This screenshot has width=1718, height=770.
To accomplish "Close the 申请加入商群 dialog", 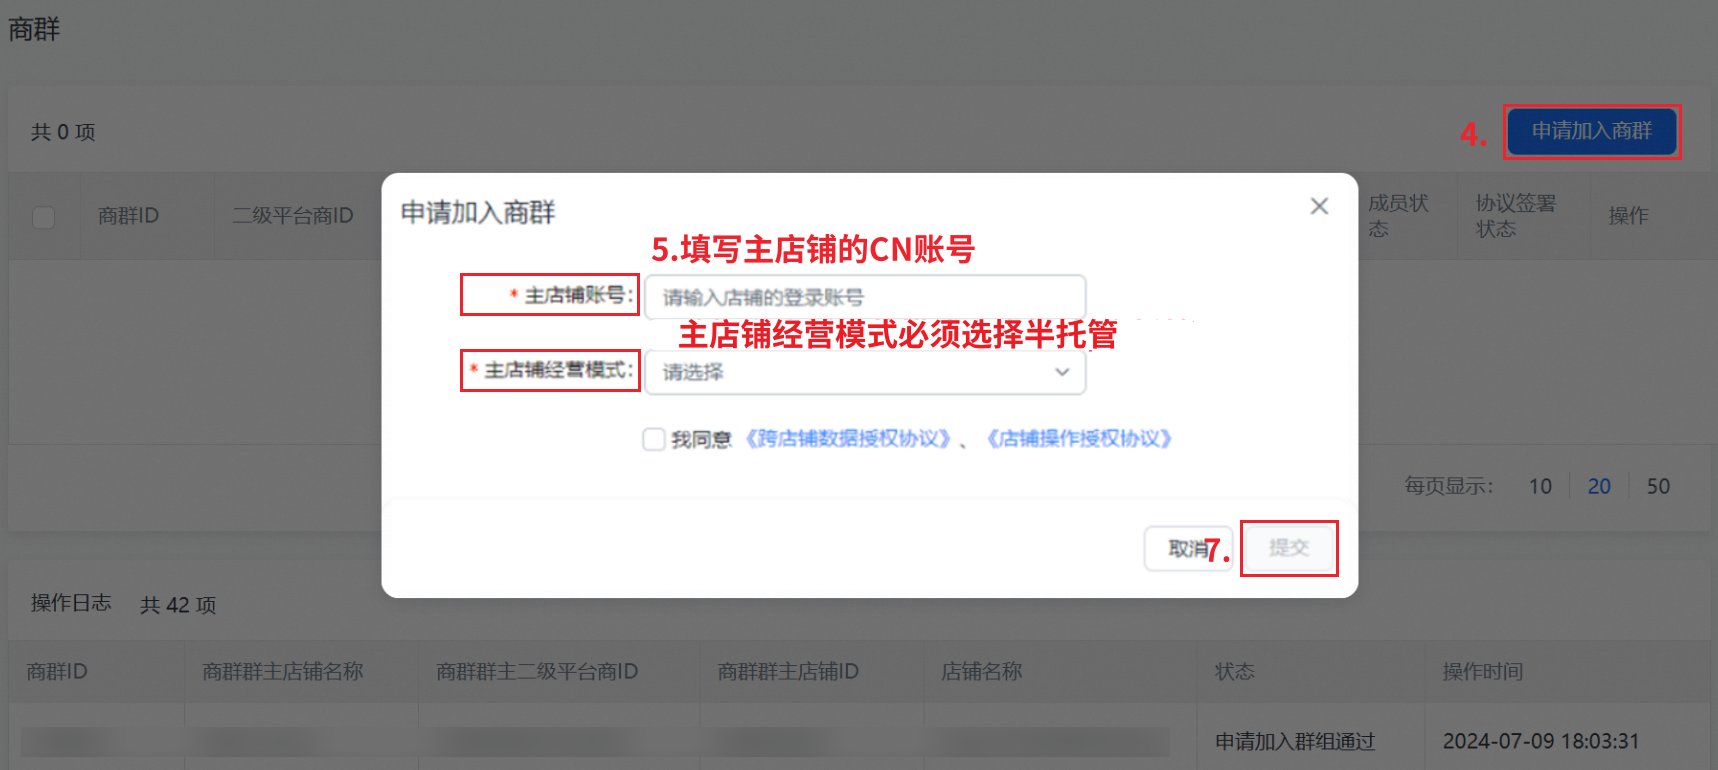I will 1319,206.
